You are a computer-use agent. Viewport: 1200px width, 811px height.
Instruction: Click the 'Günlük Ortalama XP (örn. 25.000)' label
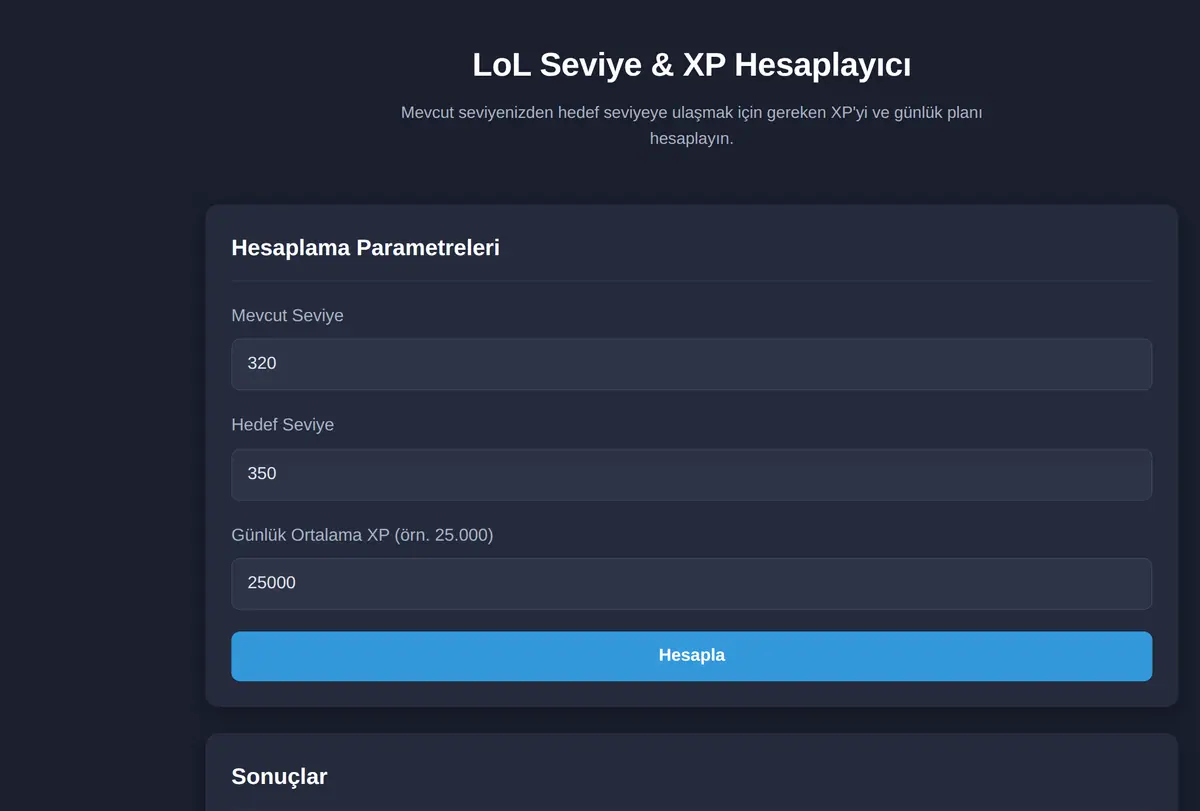[362, 535]
